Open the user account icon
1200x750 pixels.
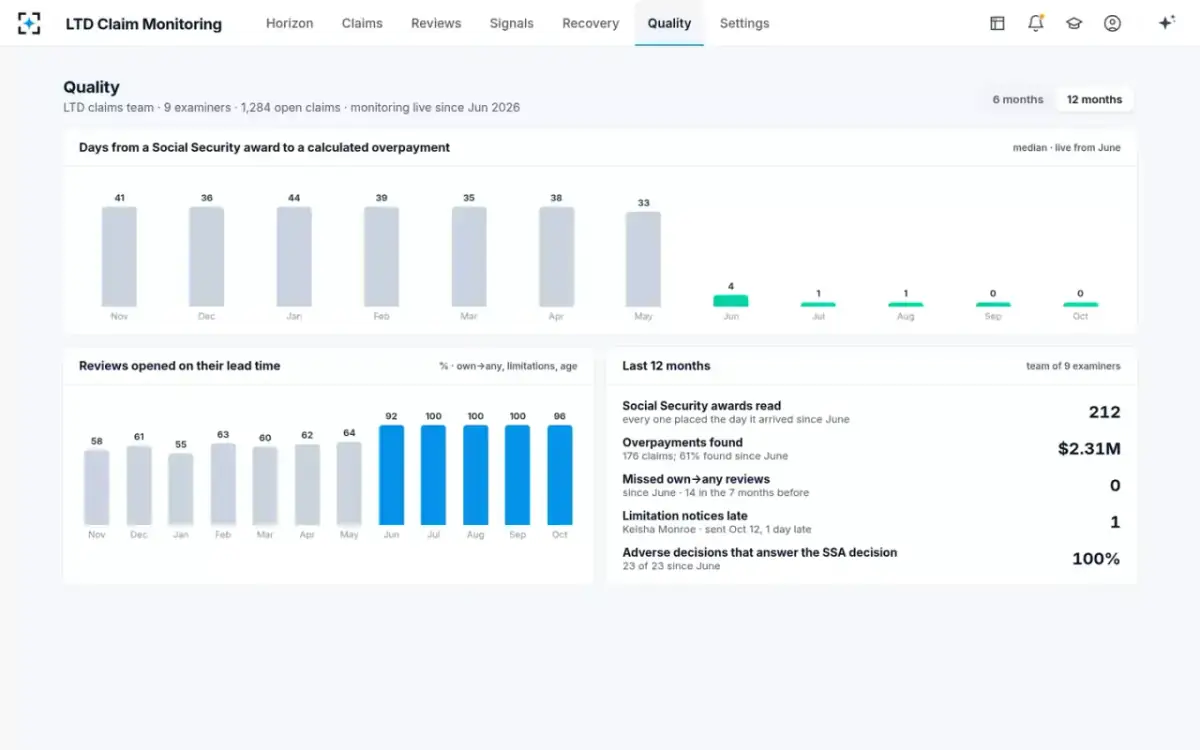(1112, 23)
